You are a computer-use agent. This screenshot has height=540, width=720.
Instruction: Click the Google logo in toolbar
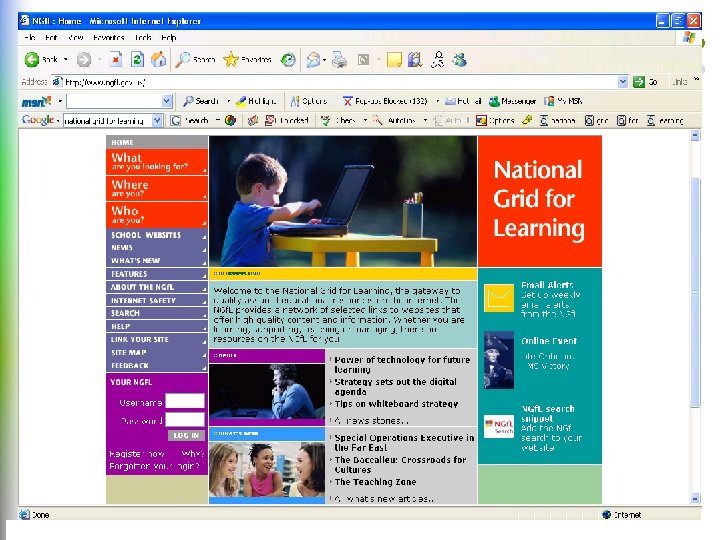38,120
